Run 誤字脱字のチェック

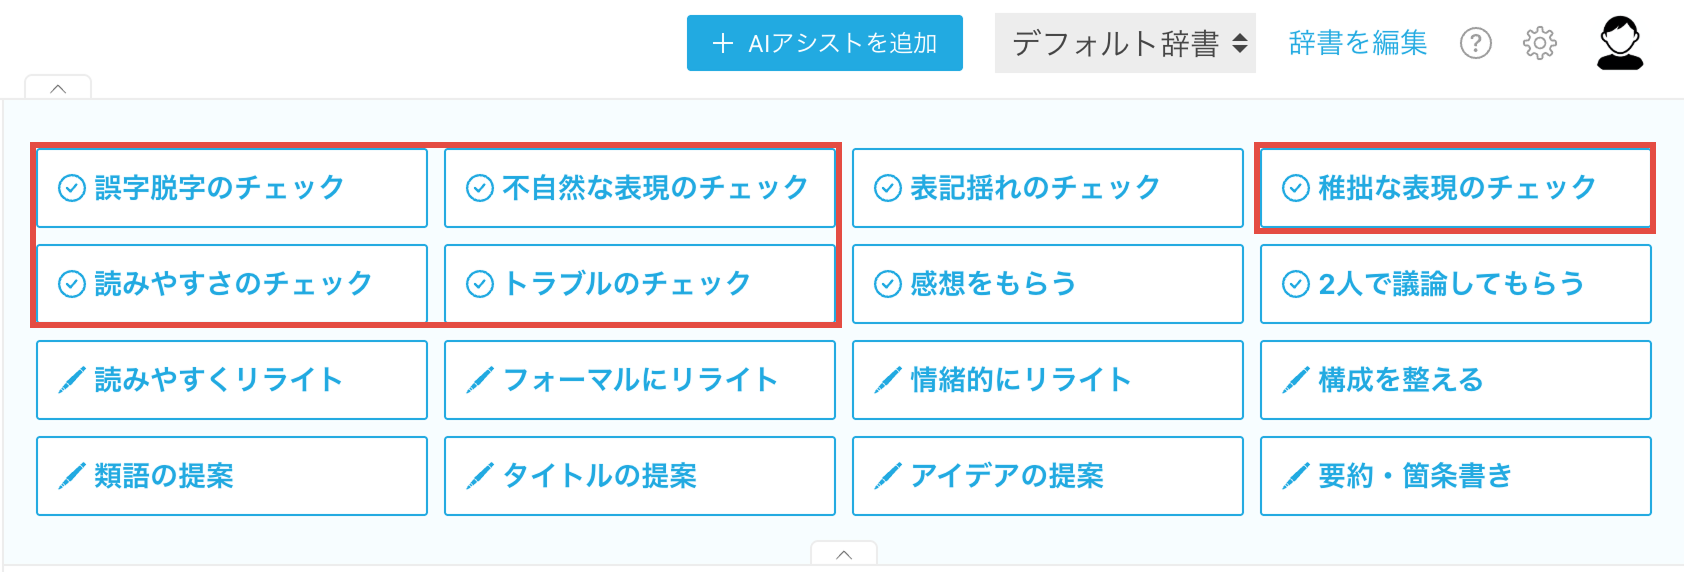[x=232, y=188]
